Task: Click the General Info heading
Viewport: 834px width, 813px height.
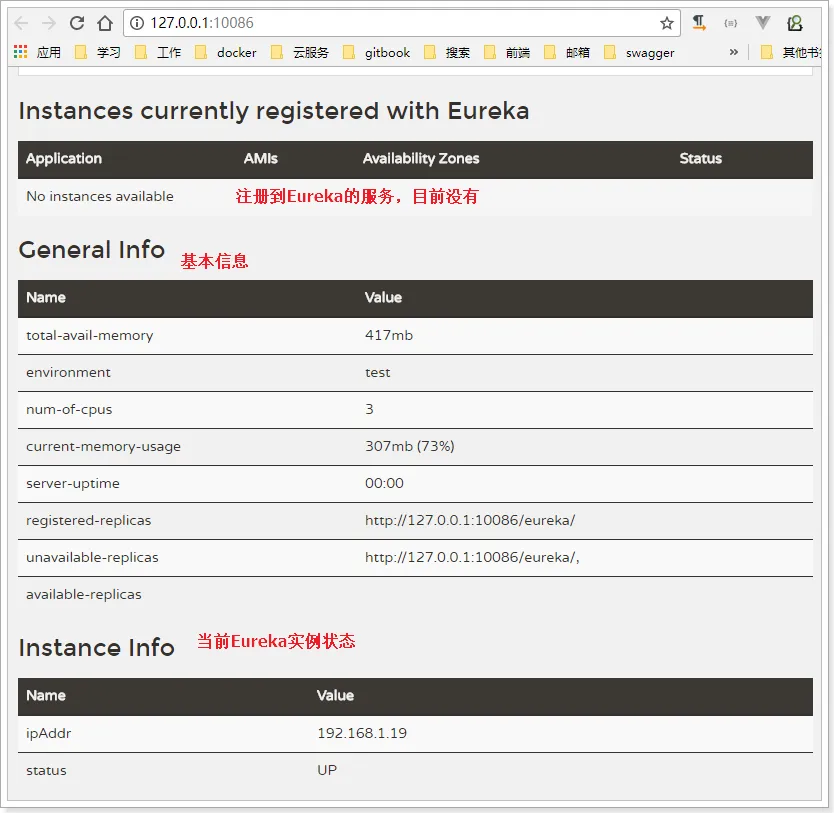Action: tap(92, 250)
